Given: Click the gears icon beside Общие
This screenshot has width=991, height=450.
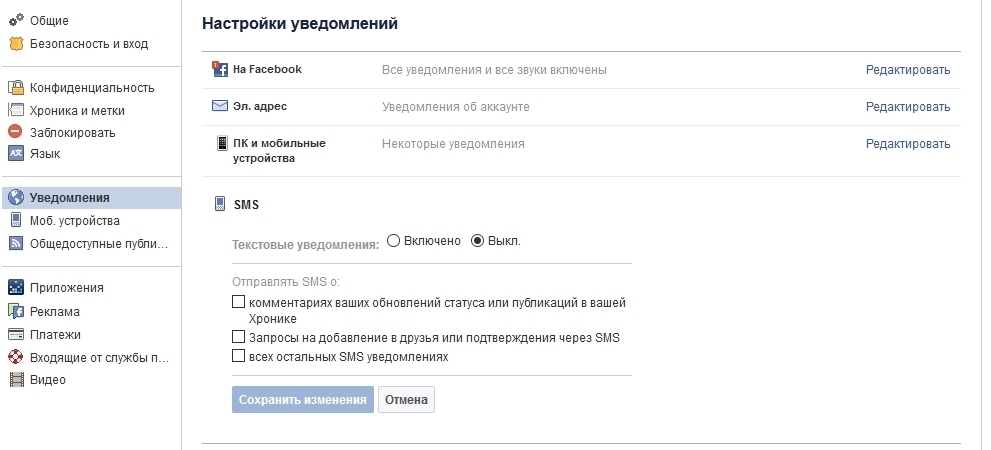Looking at the screenshot, I should tap(15, 20).
